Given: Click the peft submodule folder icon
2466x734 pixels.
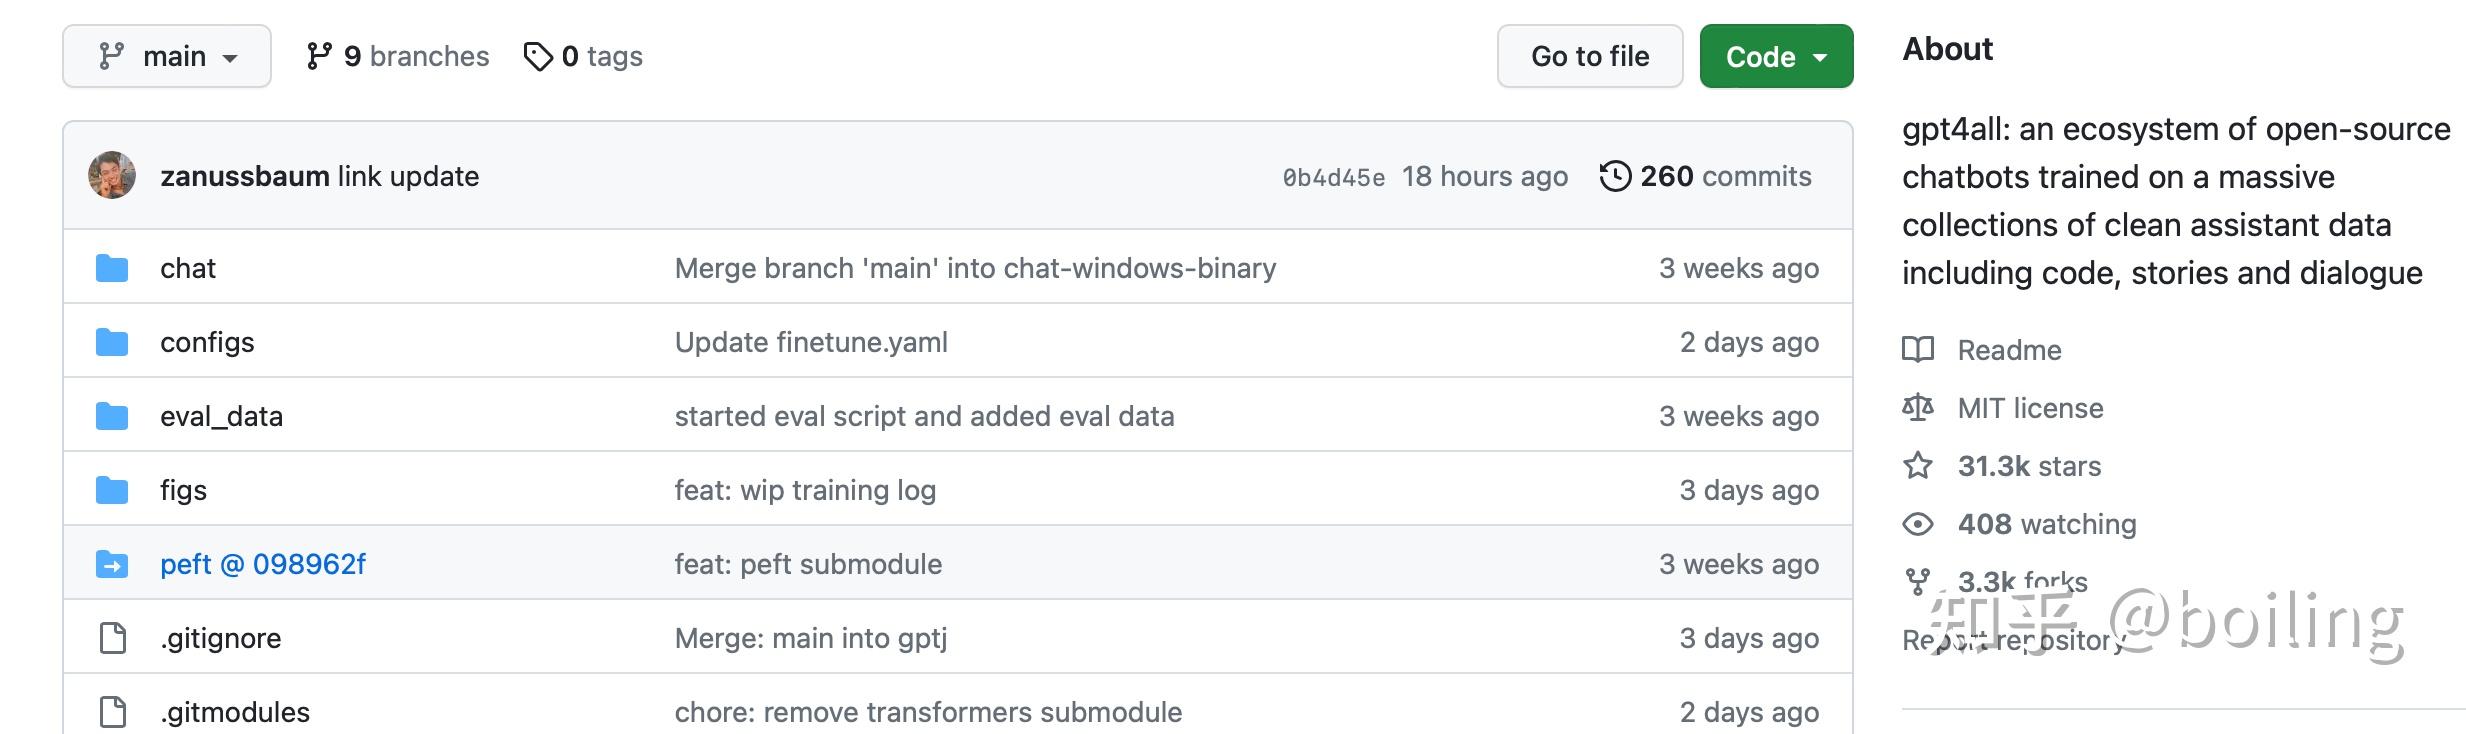Looking at the screenshot, I should tap(112, 564).
